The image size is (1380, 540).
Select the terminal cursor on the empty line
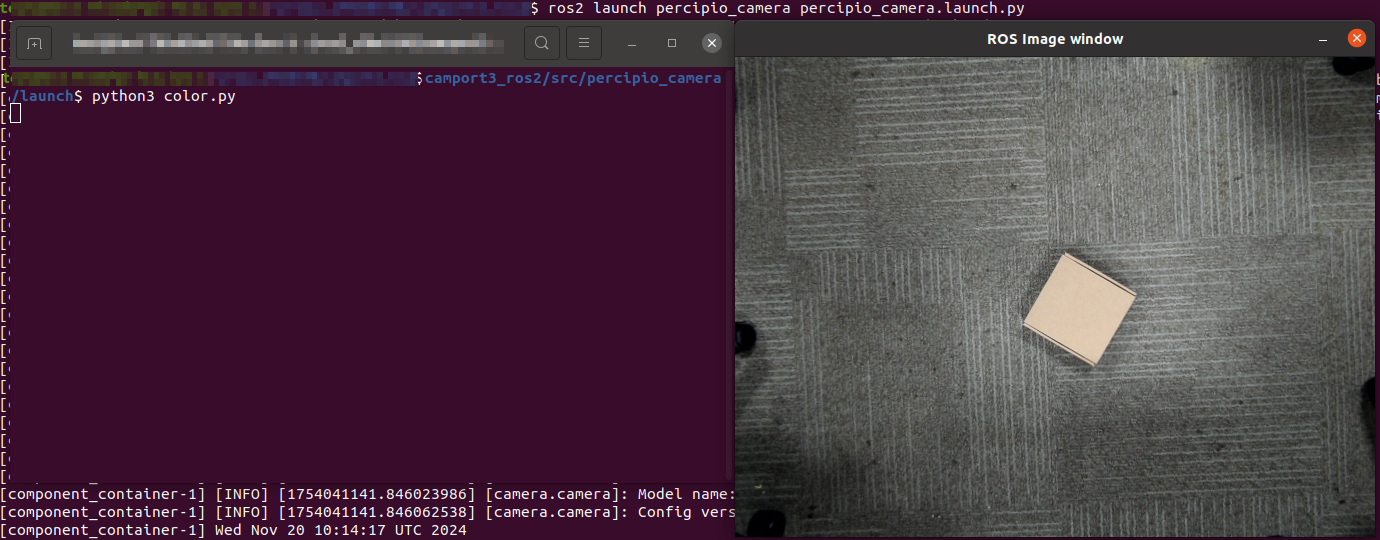(x=15, y=114)
